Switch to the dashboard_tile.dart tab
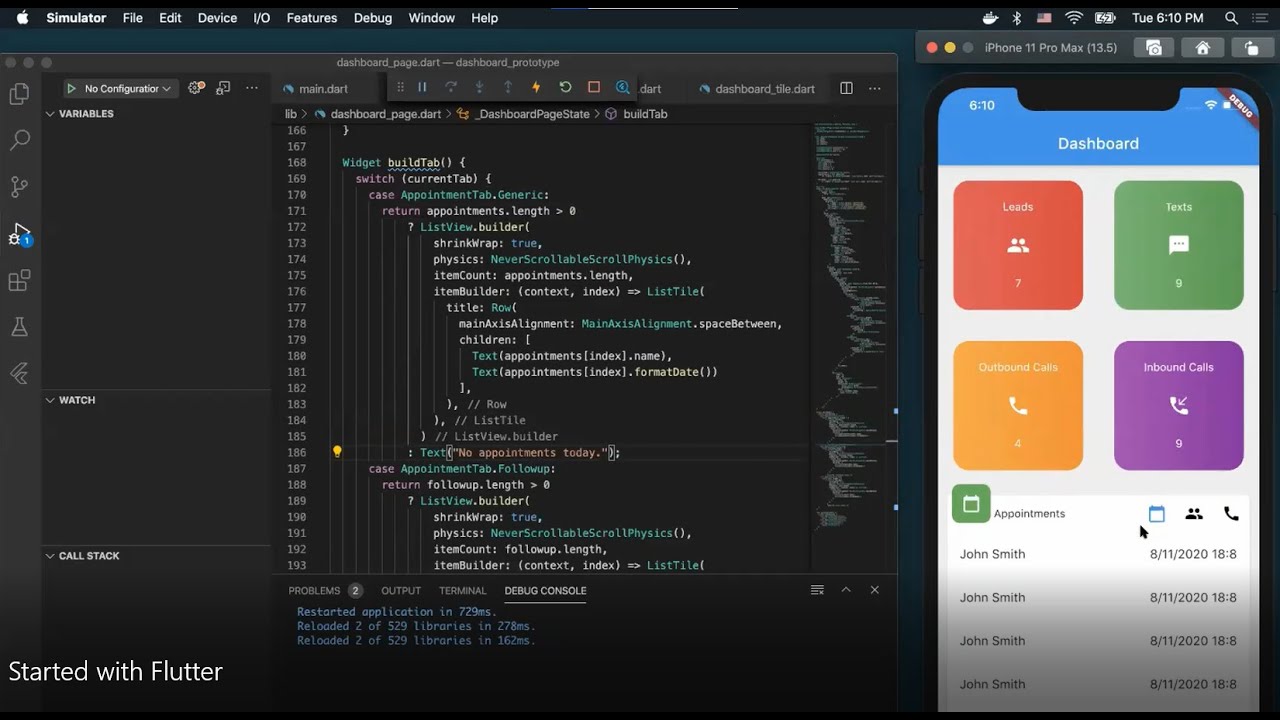Image resolution: width=1280 pixels, height=720 pixels. (x=757, y=89)
